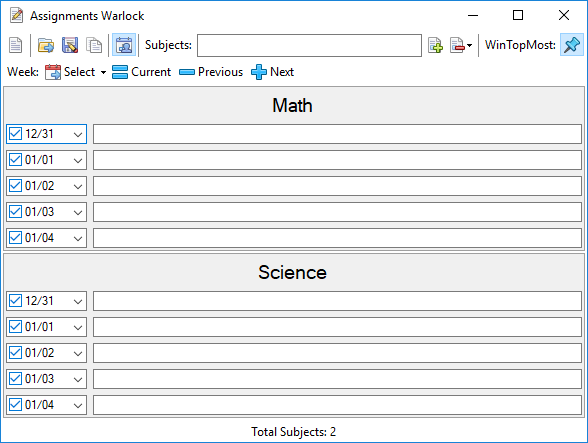Click the Add subject icon
Screen dimensions: 588x443
point(435,45)
